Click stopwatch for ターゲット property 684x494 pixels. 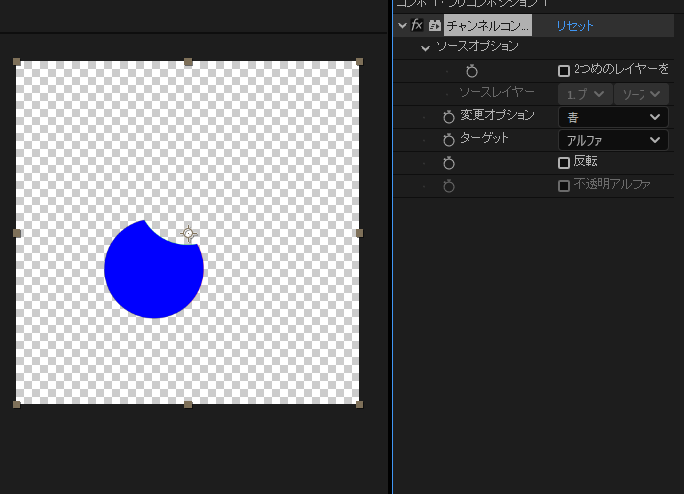tap(449, 140)
